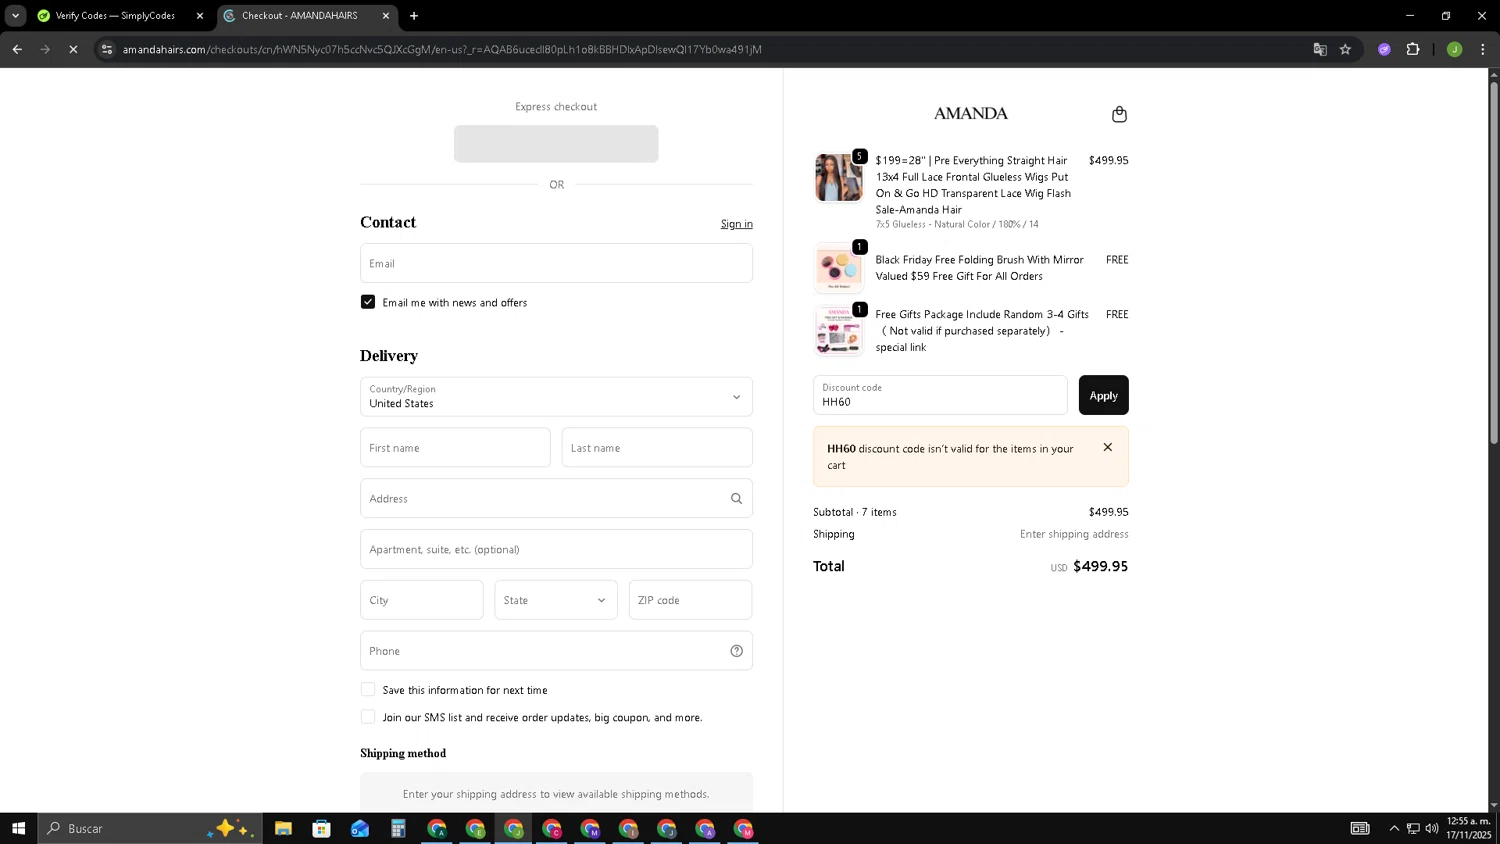Screen dimensions: 1500x844
Task: Focus the Email input field
Action: (556, 263)
